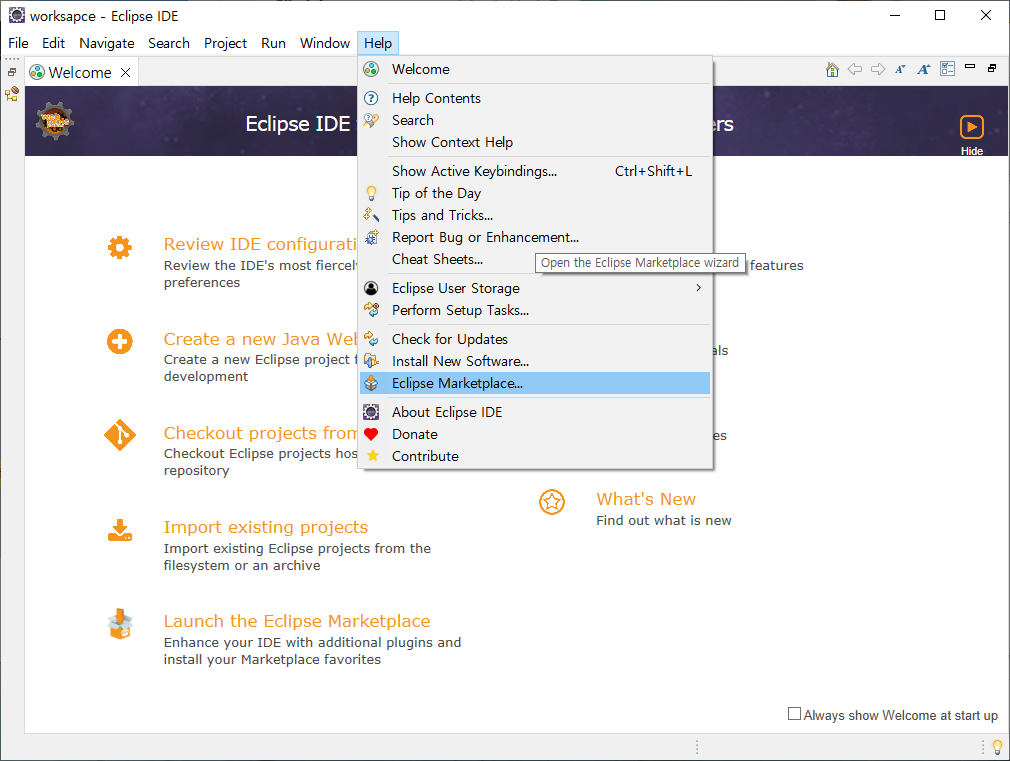Click the status bar lightbulb tip icon
Image resolution: width=1010 pixels, height=761 pixels.
997,747
